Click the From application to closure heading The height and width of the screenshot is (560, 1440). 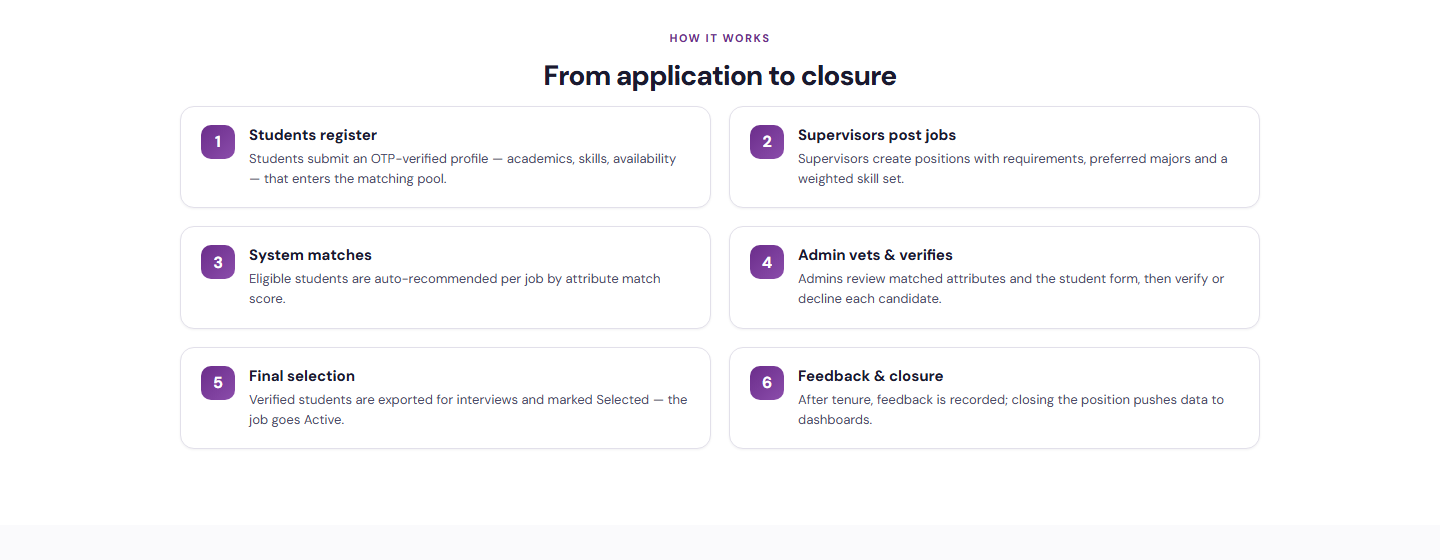(x=720, y=76)
